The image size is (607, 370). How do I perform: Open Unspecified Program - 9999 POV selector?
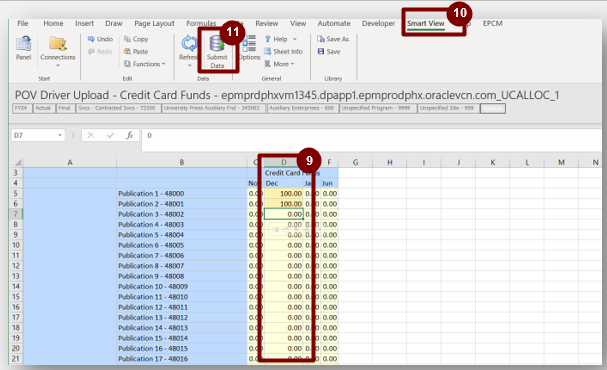[x=377, y=108]
